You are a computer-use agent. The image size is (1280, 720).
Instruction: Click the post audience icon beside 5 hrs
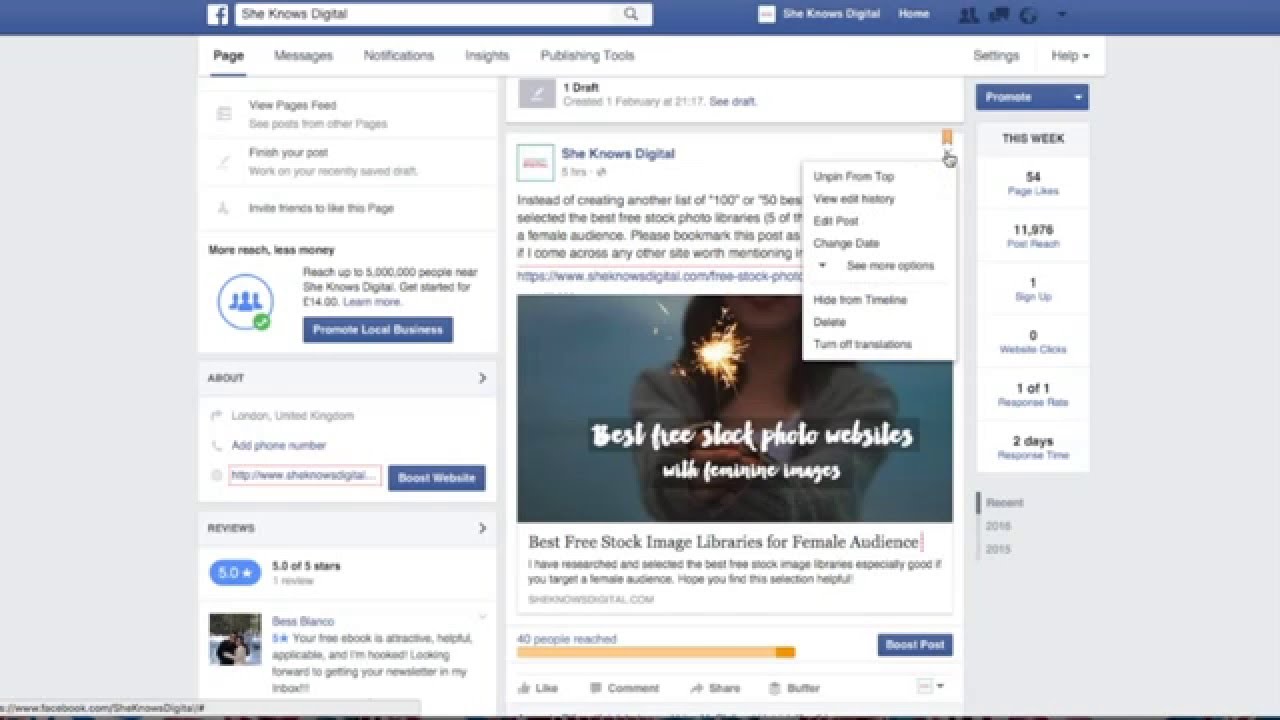[x=602, y=173]
